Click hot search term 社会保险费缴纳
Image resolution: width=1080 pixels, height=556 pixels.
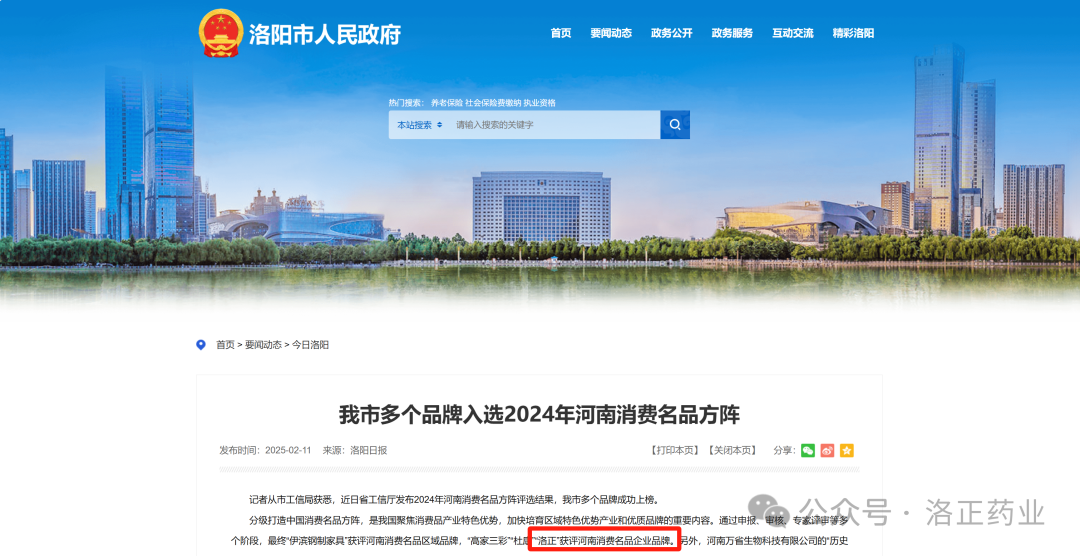(x=493, y=103)
